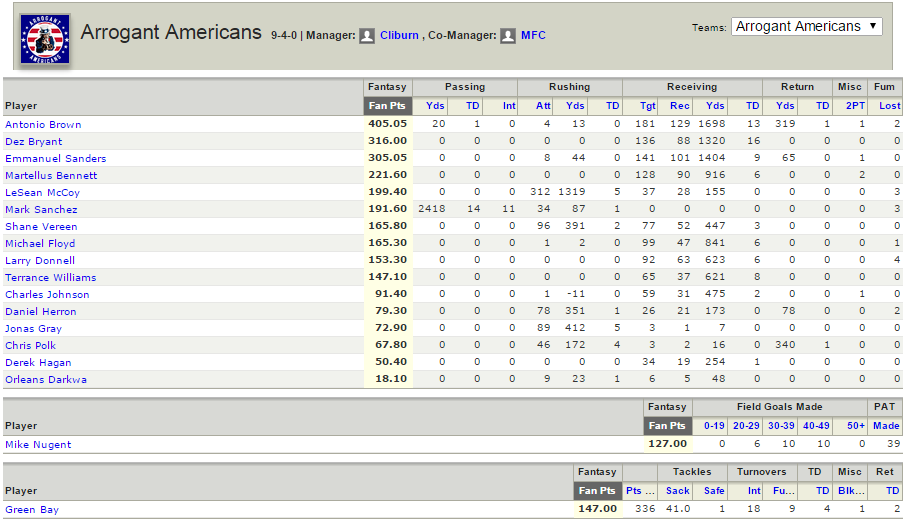Sort by 0-19 field goals column
The image size is (908, 524).
tap(714, 426)
